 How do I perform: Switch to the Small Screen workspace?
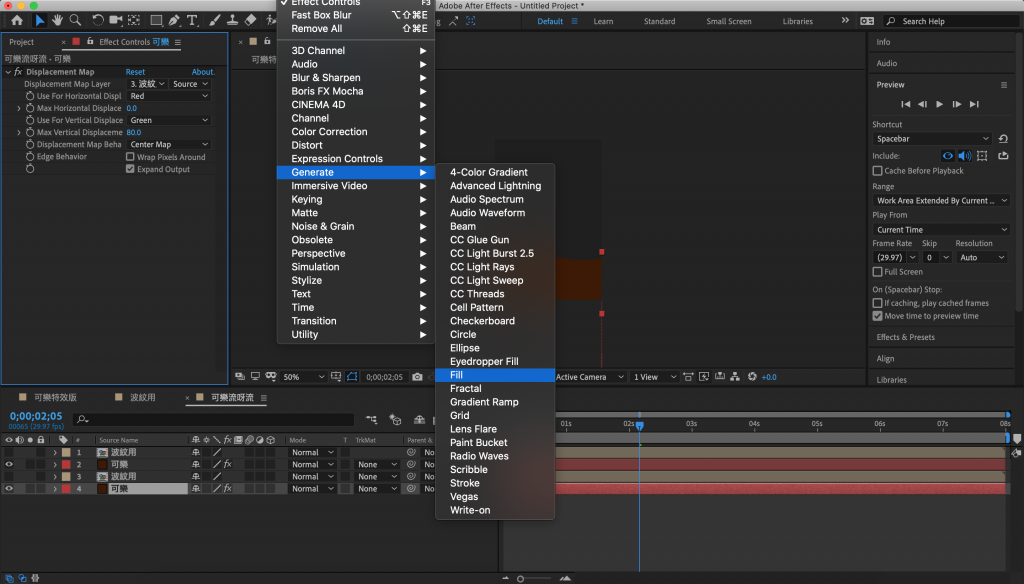click(728, 21)
